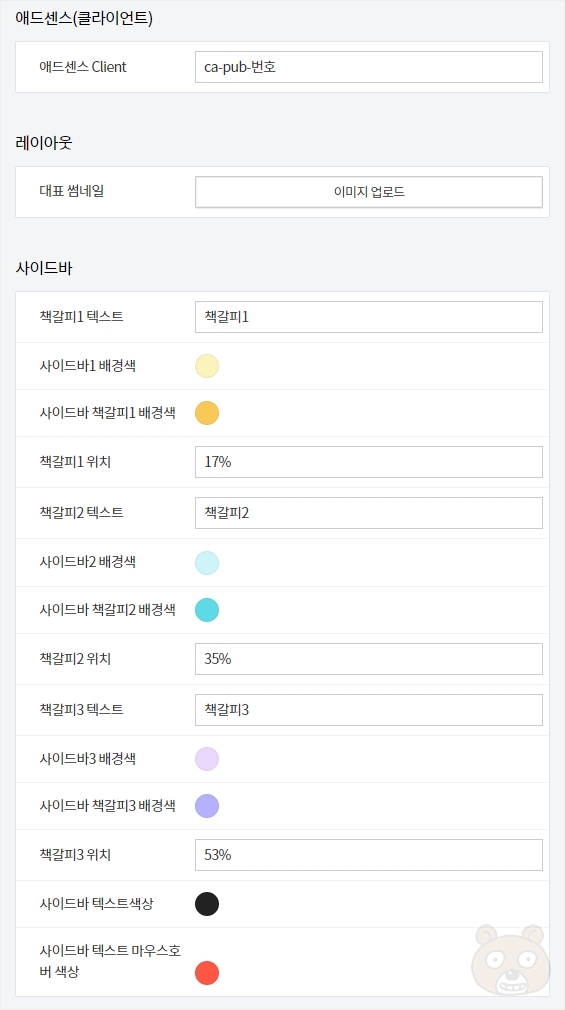565x1010 pixels.
Task: Open the 마우스호버 색상 red swatch
Action: [x=207, y=973]
